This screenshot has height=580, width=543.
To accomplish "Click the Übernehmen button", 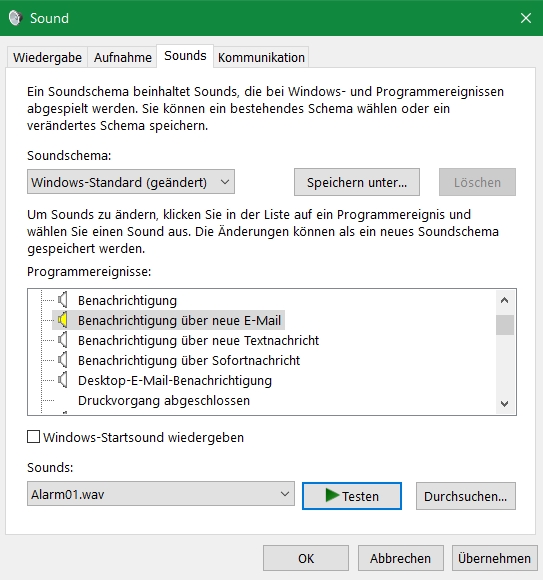I will click(494, 558).
